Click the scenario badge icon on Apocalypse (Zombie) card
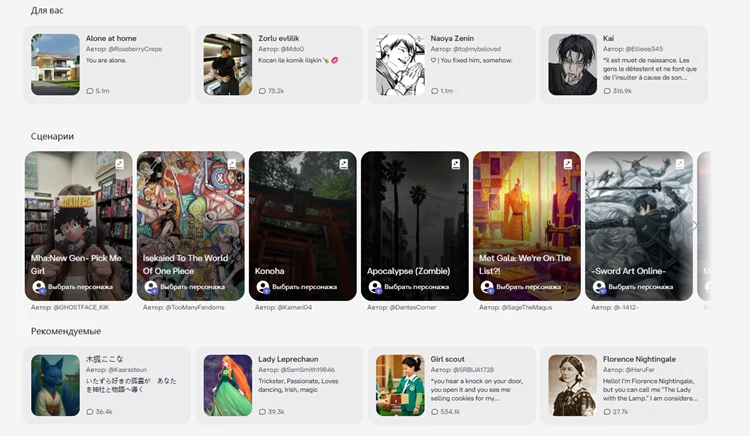Screen dimensions: 750x436 point(455,164)
